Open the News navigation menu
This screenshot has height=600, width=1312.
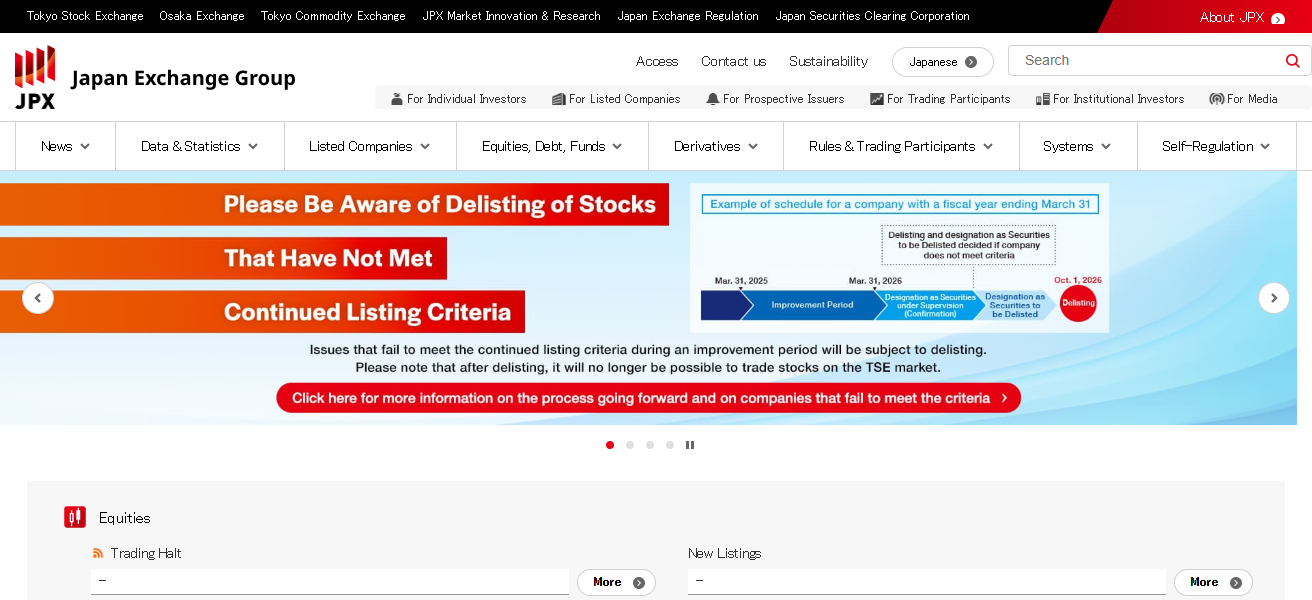click(65, 146)
